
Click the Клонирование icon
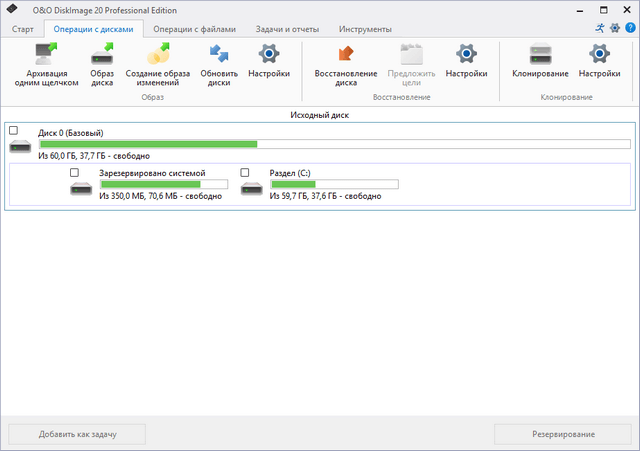tap(540, 56)
